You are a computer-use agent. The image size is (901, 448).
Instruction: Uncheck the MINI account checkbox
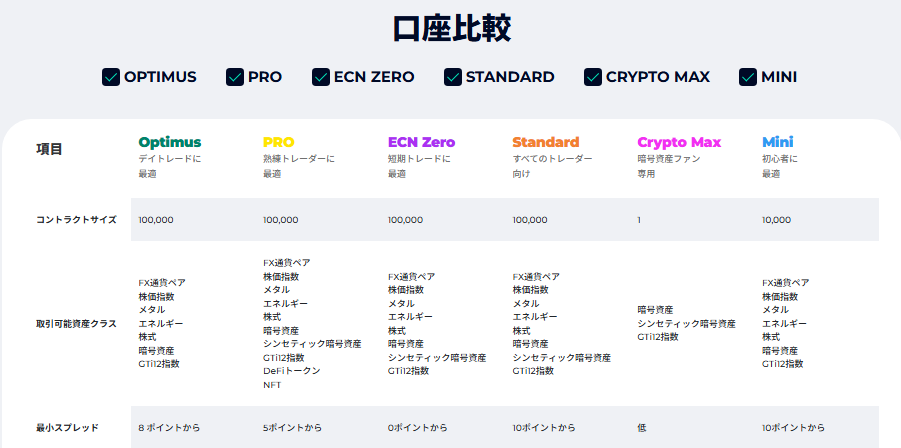748,77
